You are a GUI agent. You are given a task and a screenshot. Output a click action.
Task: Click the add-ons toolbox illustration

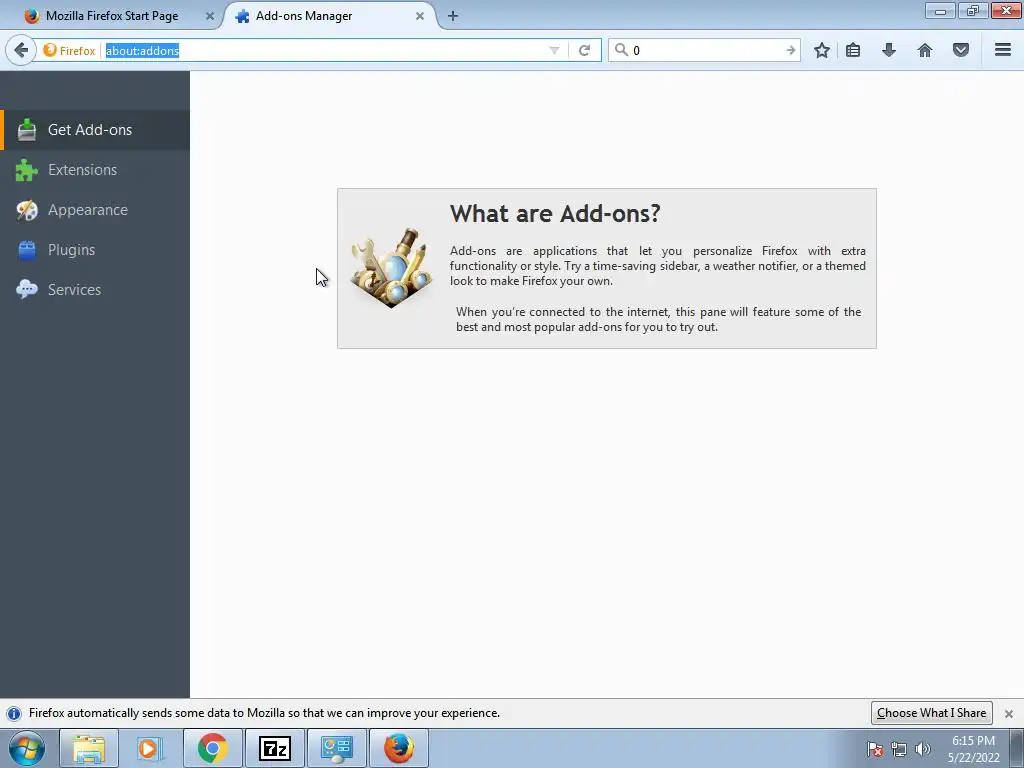pos(391,268)
